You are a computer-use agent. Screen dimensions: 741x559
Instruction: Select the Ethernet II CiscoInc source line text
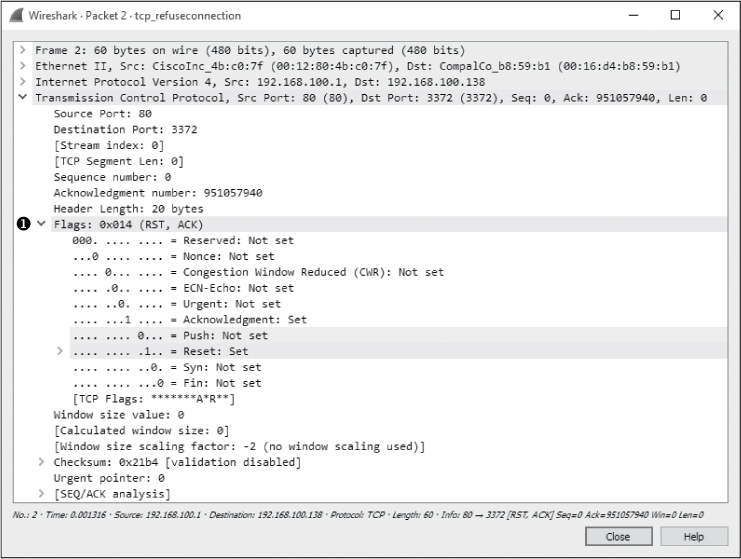(358, 66)
